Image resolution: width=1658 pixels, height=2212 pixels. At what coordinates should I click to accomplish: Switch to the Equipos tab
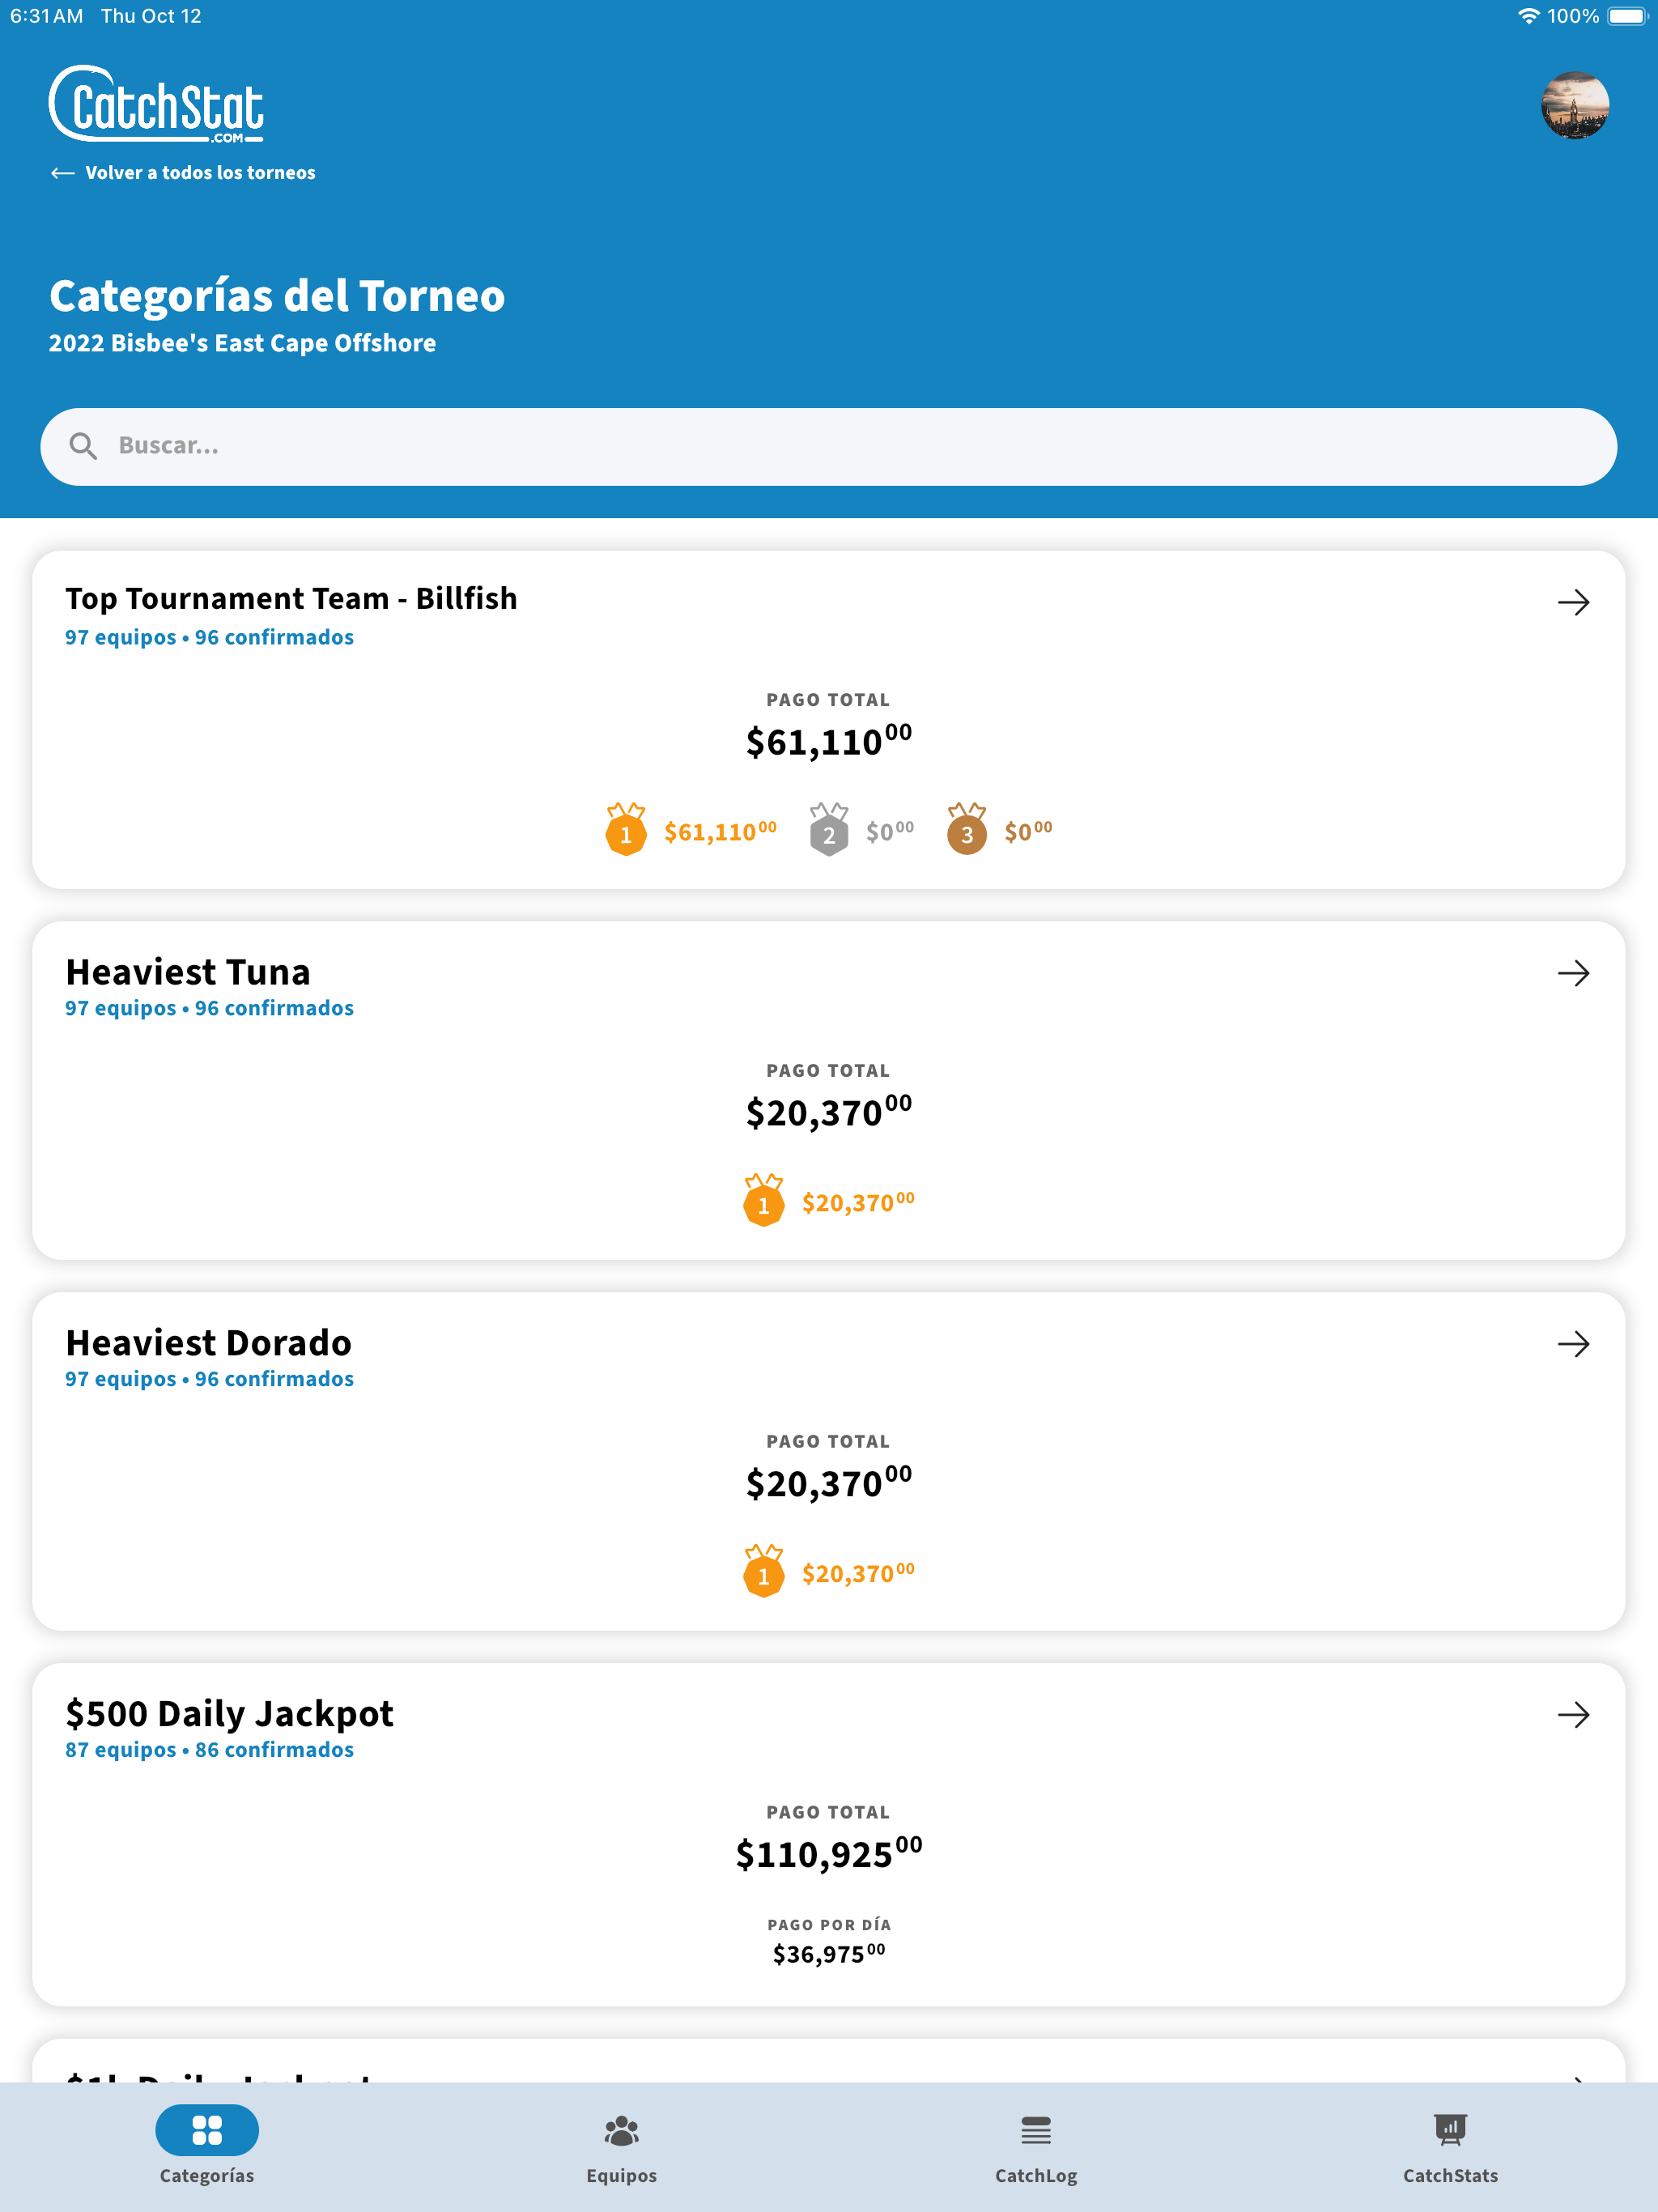coord(621,2146)
